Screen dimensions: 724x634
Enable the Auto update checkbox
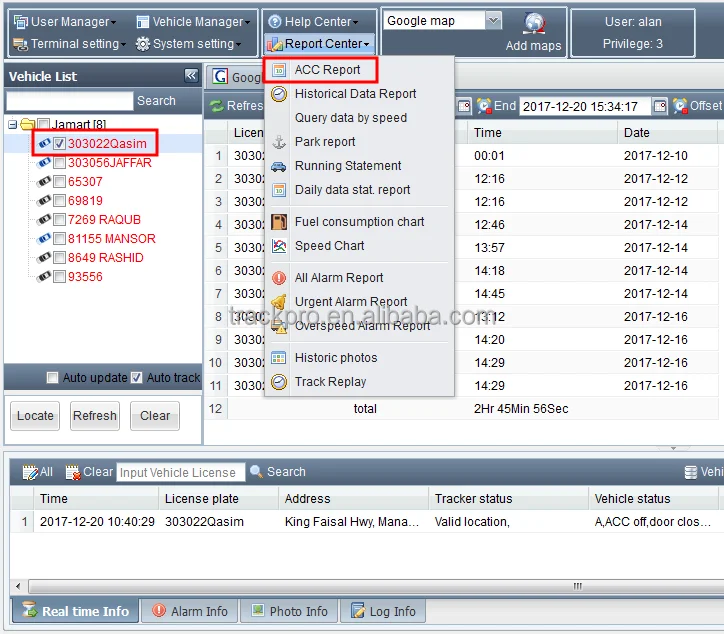(53, 378)
